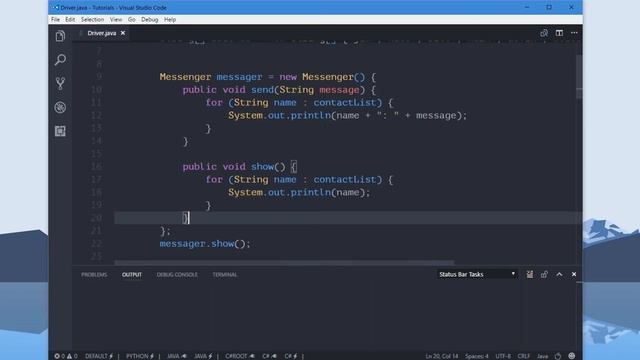Run the DEFAULT task in the status bar
640x360 pixels.
(x=99, y=356)
